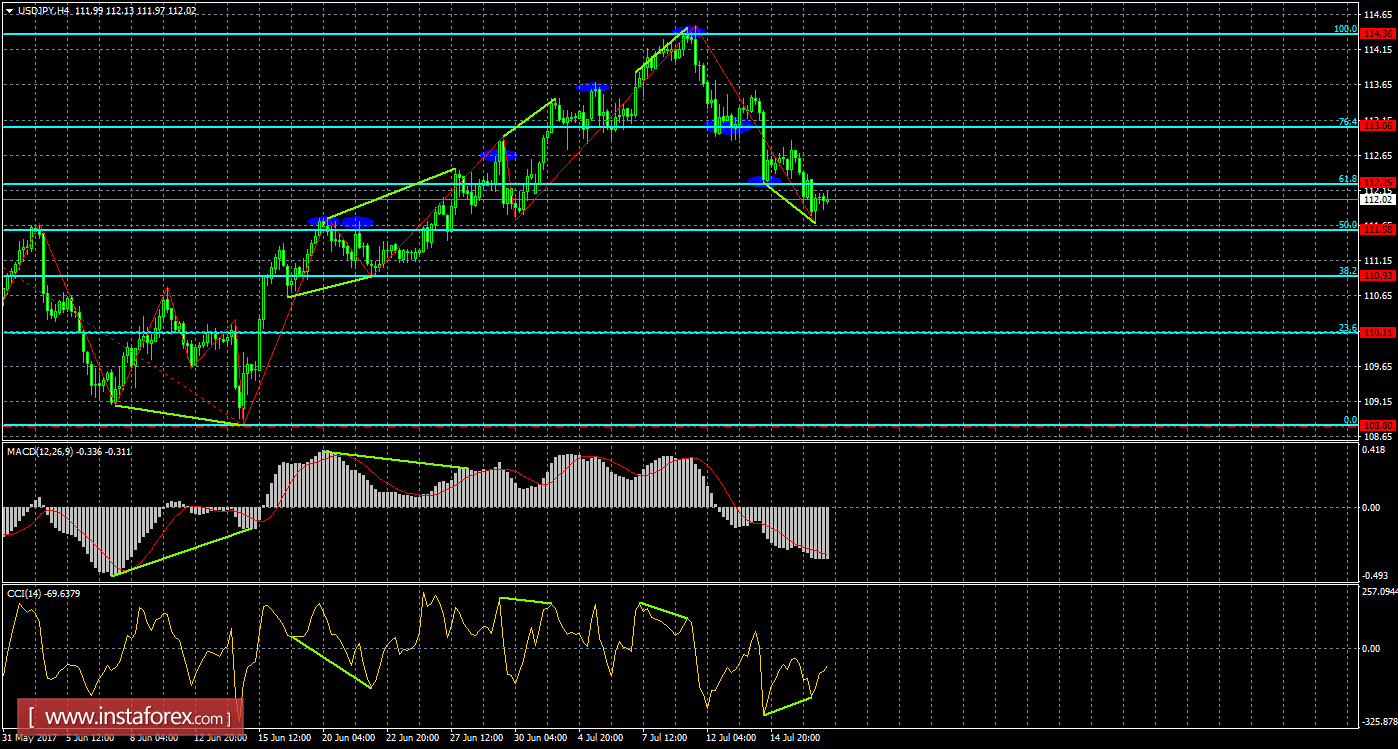Click the dropdown triangle beside USDJPY,H4

tap(9, 10)
